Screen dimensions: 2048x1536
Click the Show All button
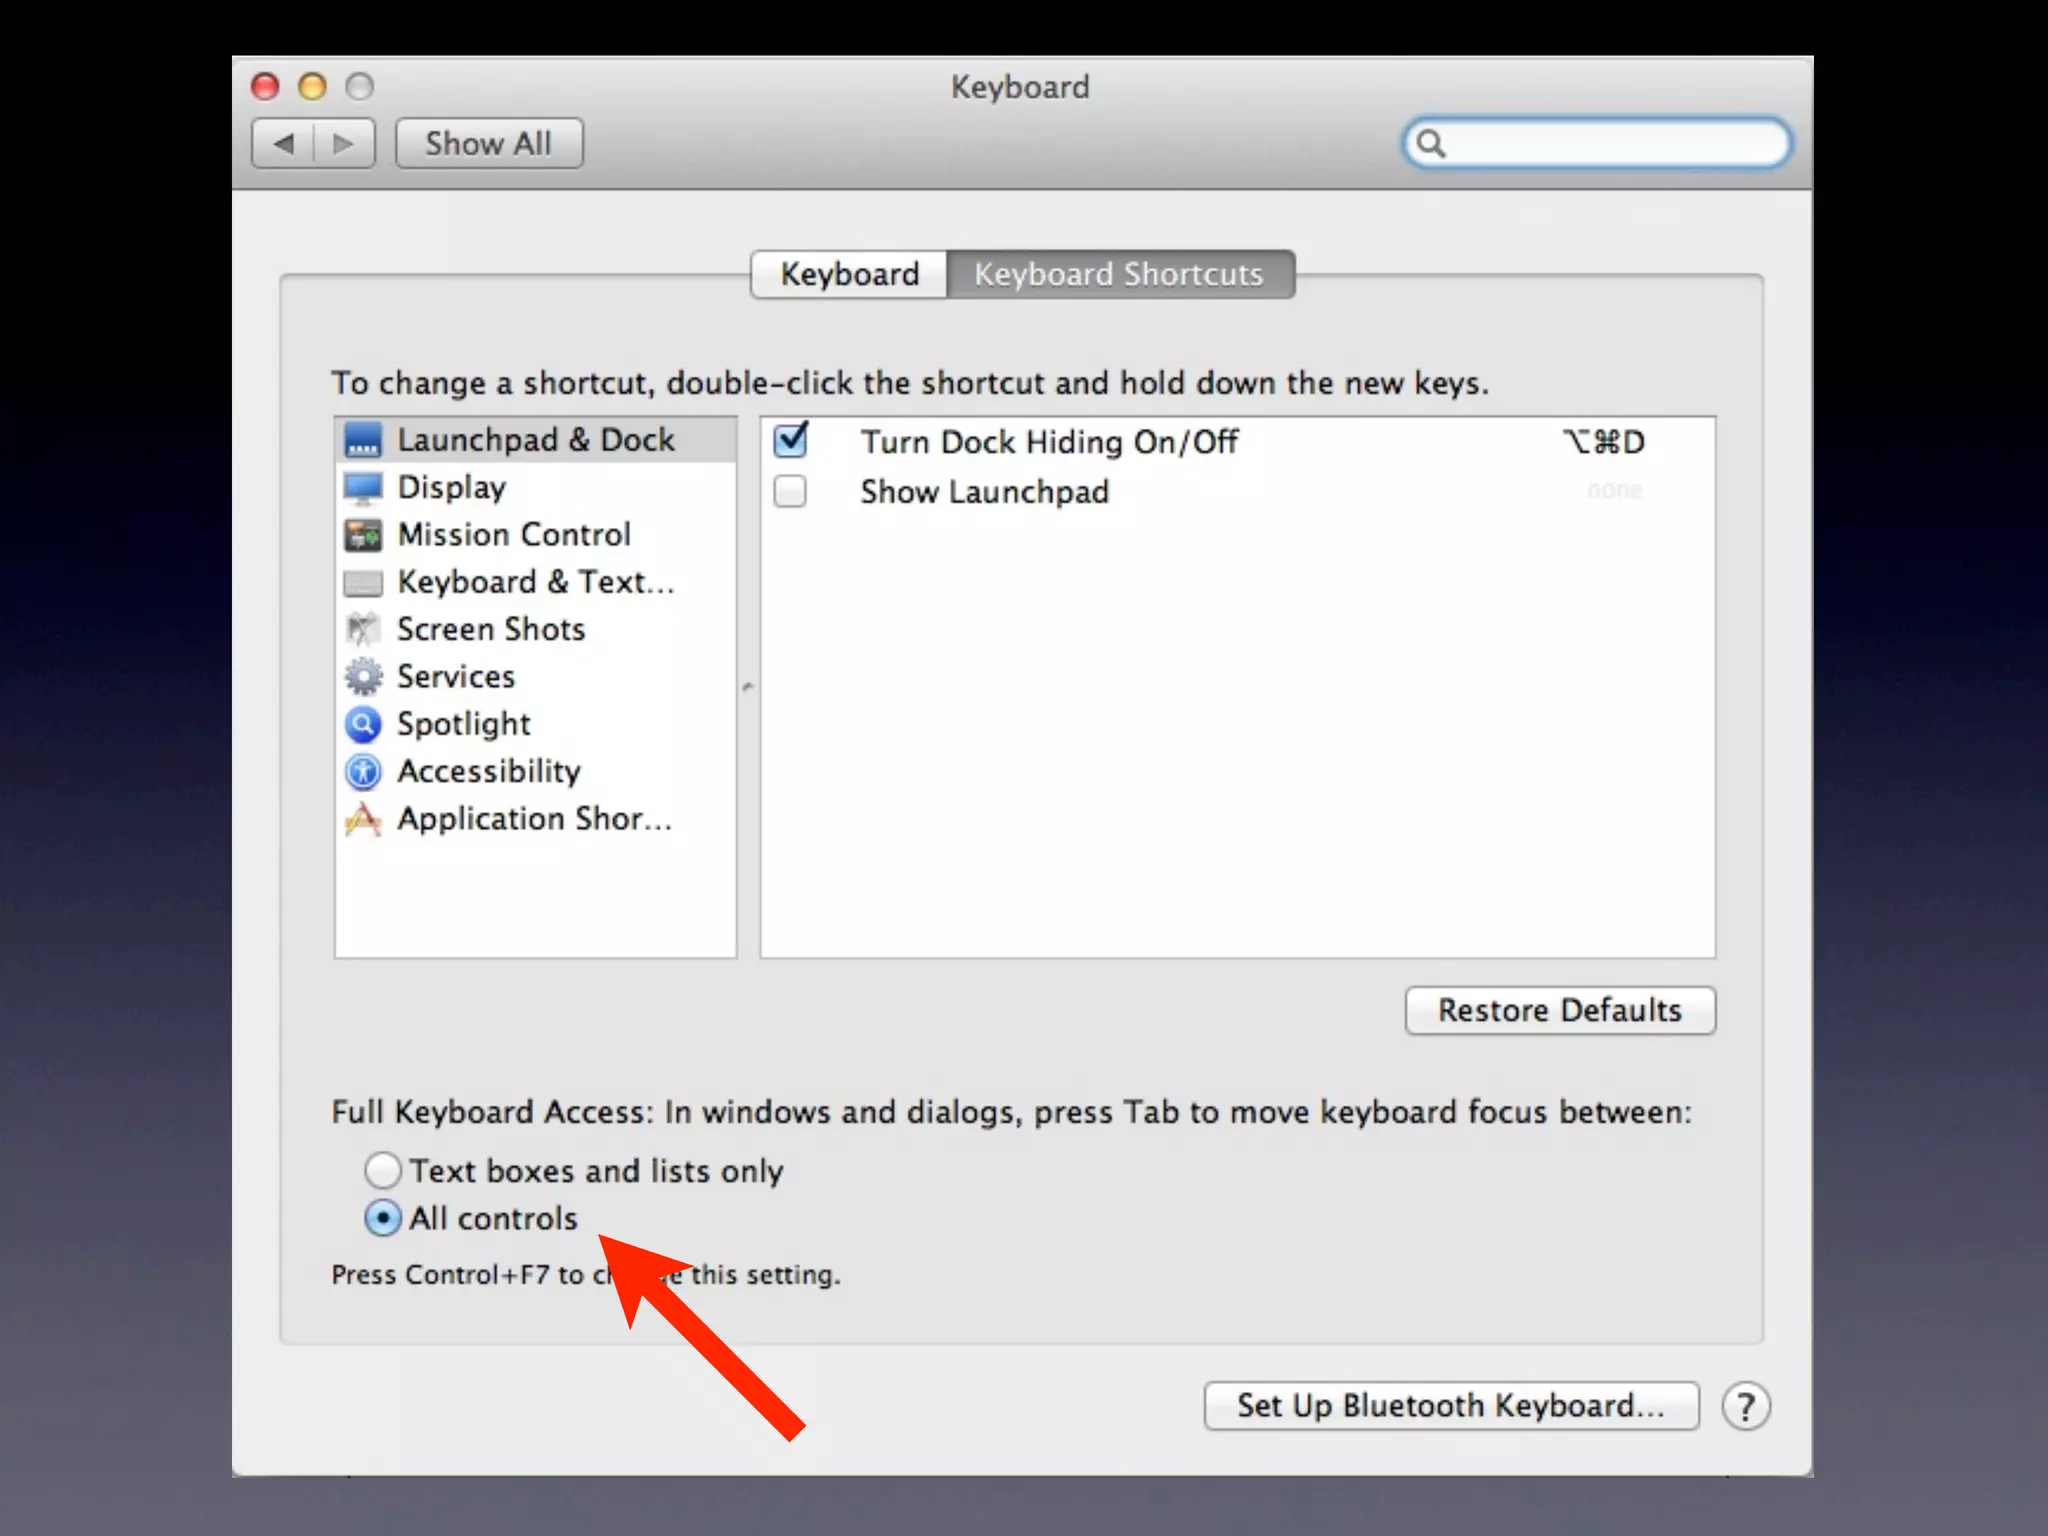[488, 144]
